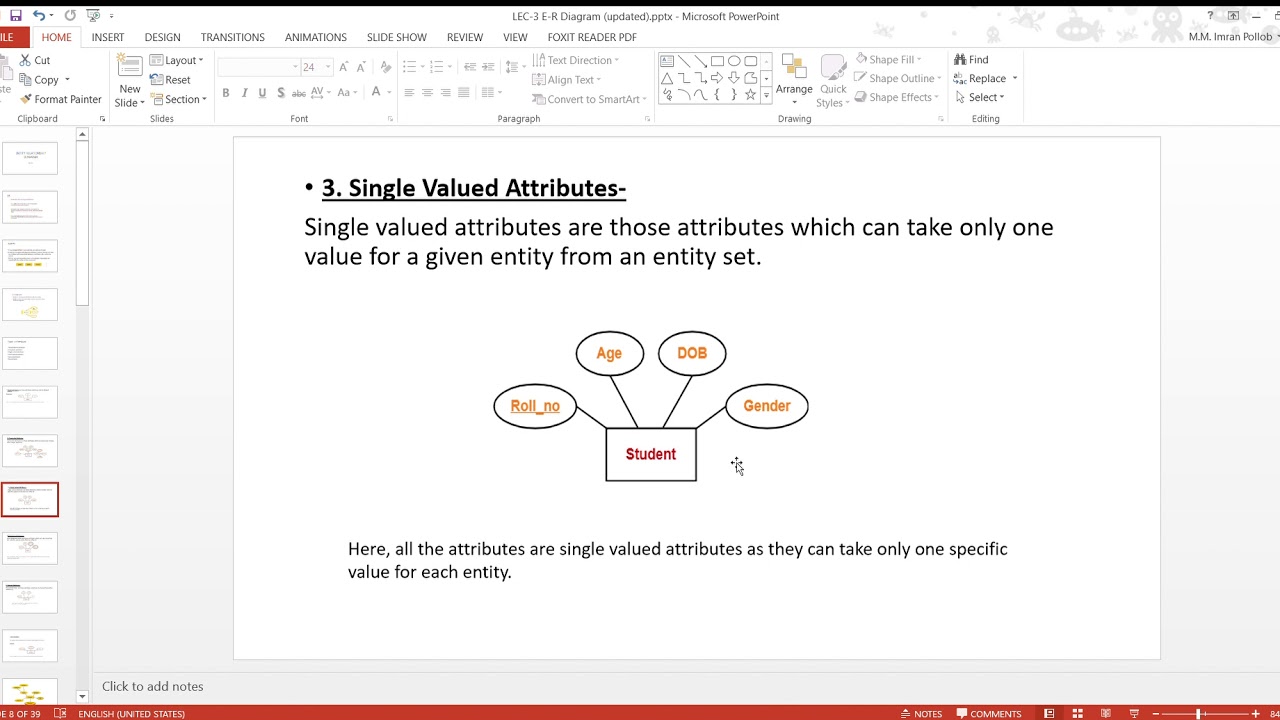This screenshot has height=720, width=1280.
Task: Toggle underline formatting
Action: [x=263, y=93]
